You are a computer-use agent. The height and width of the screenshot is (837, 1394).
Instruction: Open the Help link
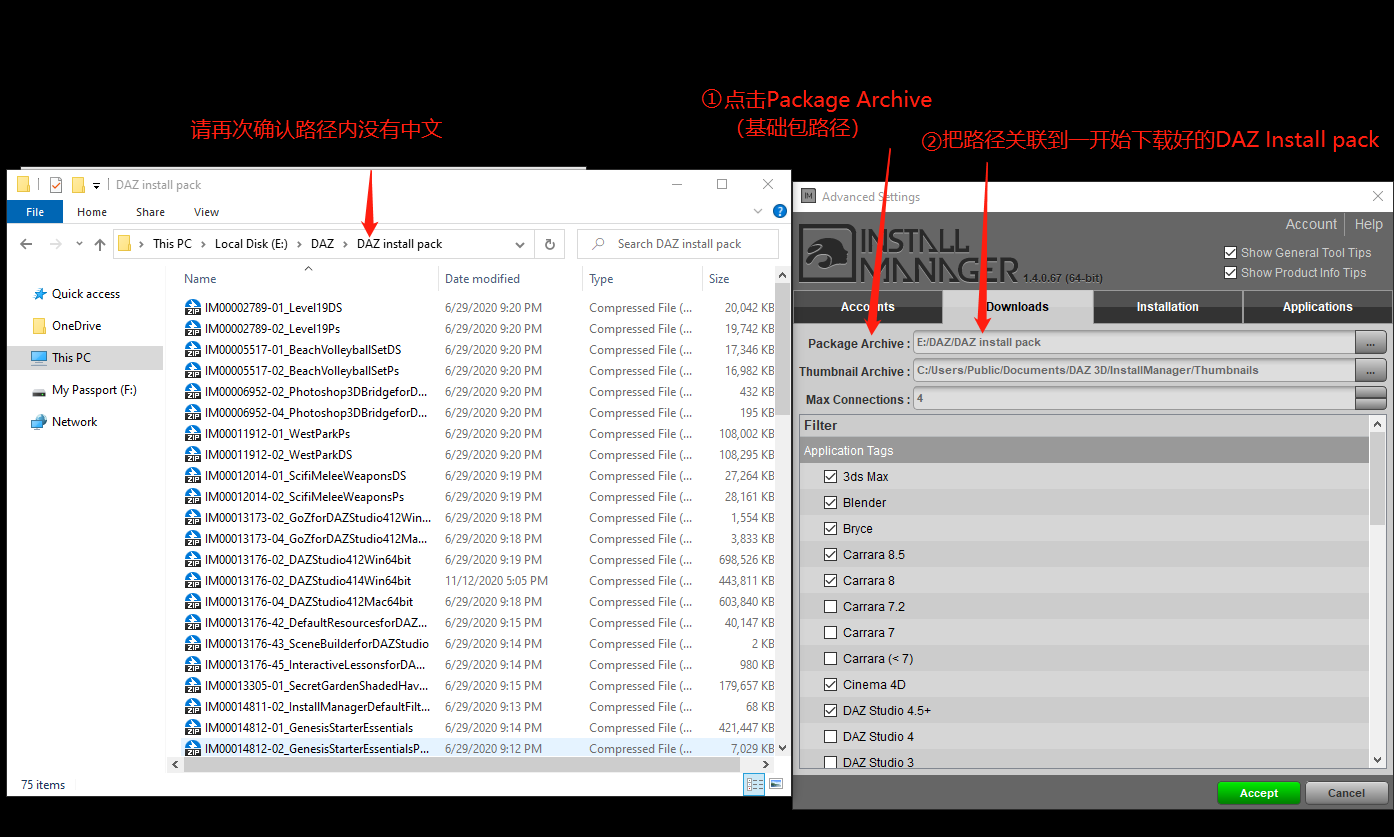pos(1368,225)
